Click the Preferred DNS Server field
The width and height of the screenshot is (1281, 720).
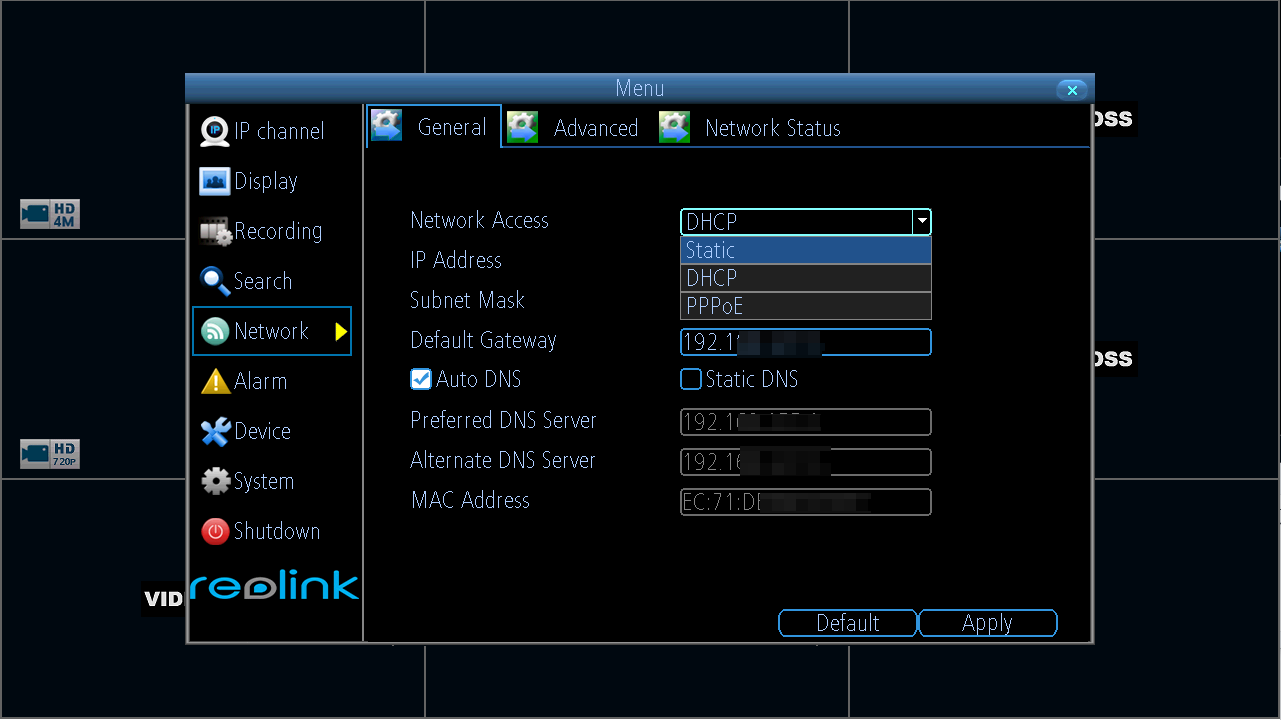(806, 422)
